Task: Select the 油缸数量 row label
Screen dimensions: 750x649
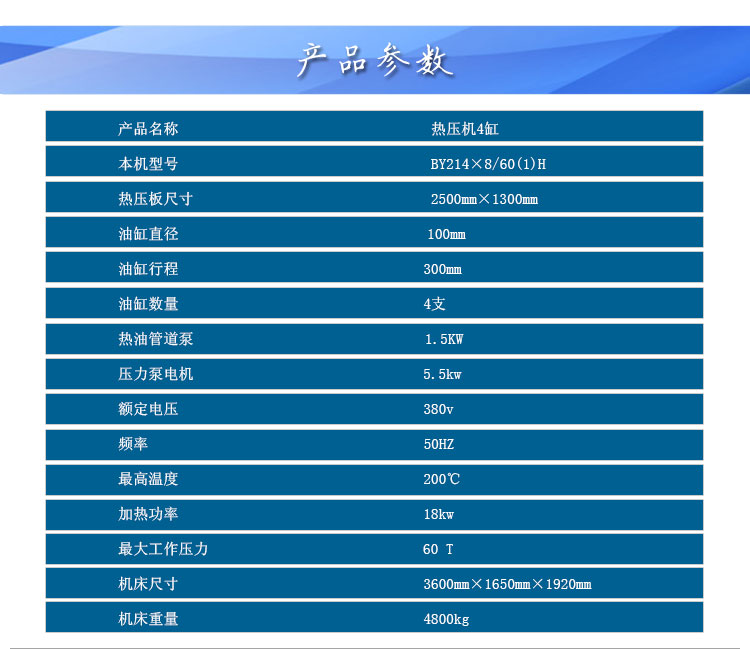Action: 148,304
